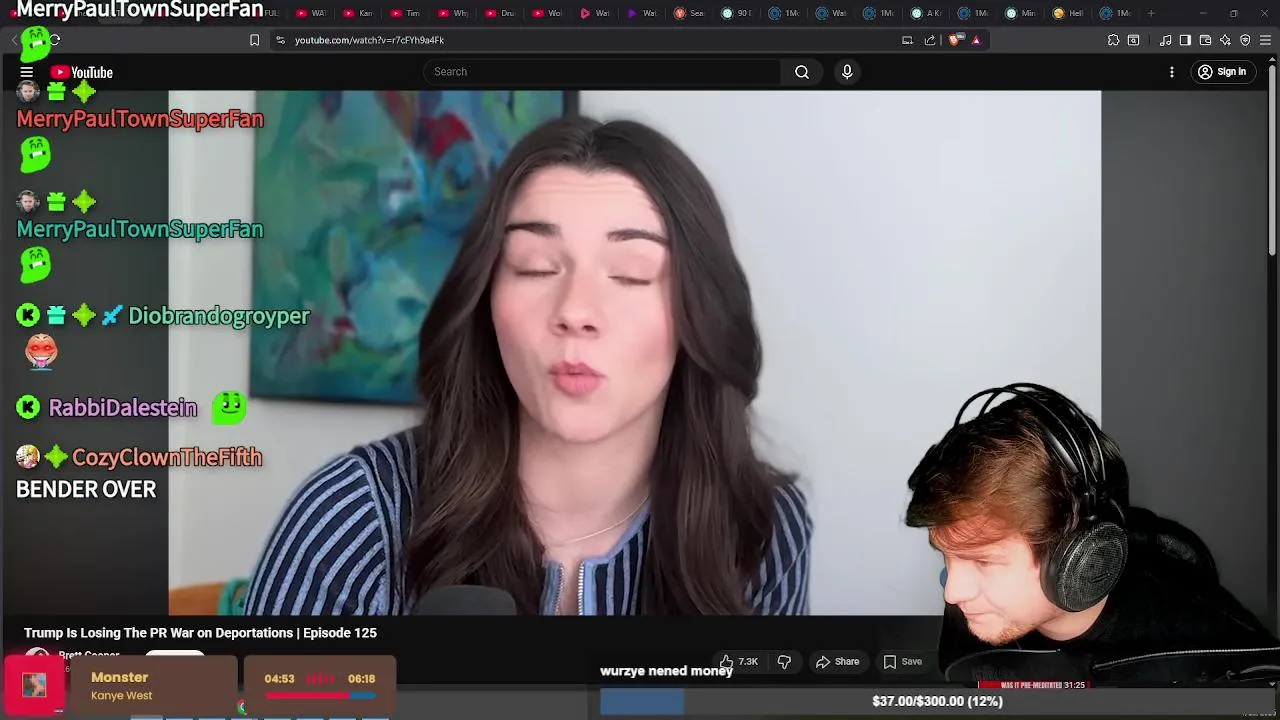Screen dimensions: 1280x720
Task: Dislike the video thumbs-down button
Action: (784, 661)
